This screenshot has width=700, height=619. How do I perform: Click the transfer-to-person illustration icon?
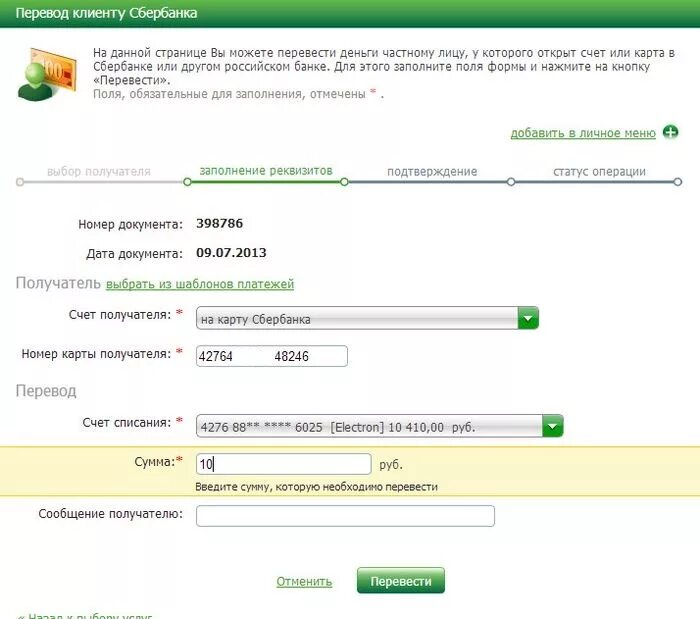(x=46, y=74)
